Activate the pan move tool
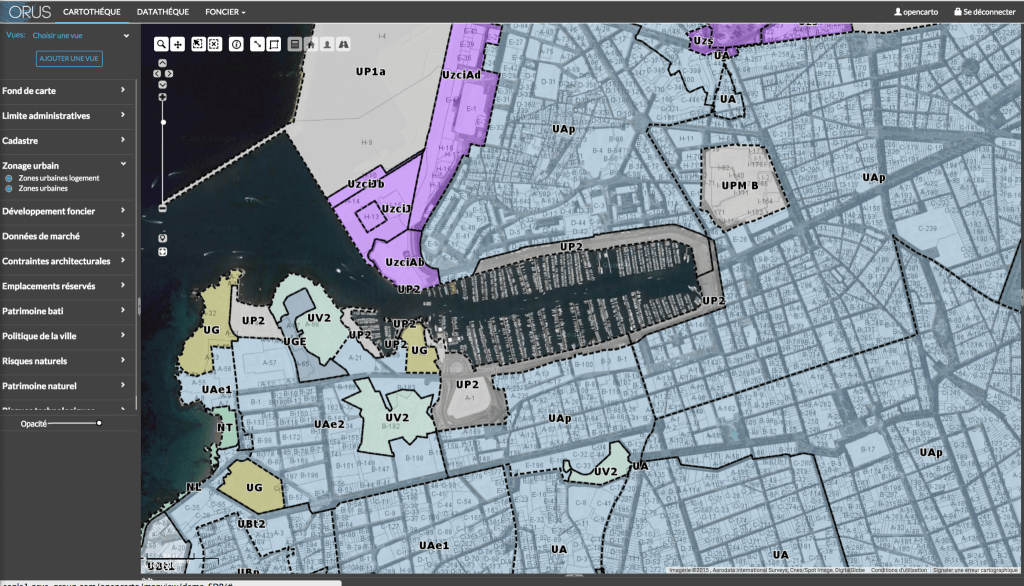The width and height of the screenshot is (1024, 586). (178, 44)
